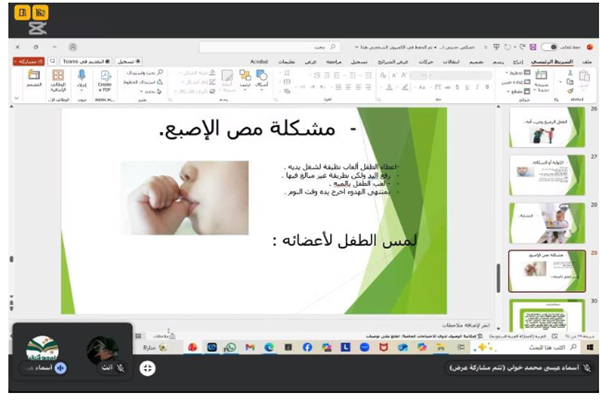Click the Create a PDF icon
The image size is (600, 400).
click(103, 81)
